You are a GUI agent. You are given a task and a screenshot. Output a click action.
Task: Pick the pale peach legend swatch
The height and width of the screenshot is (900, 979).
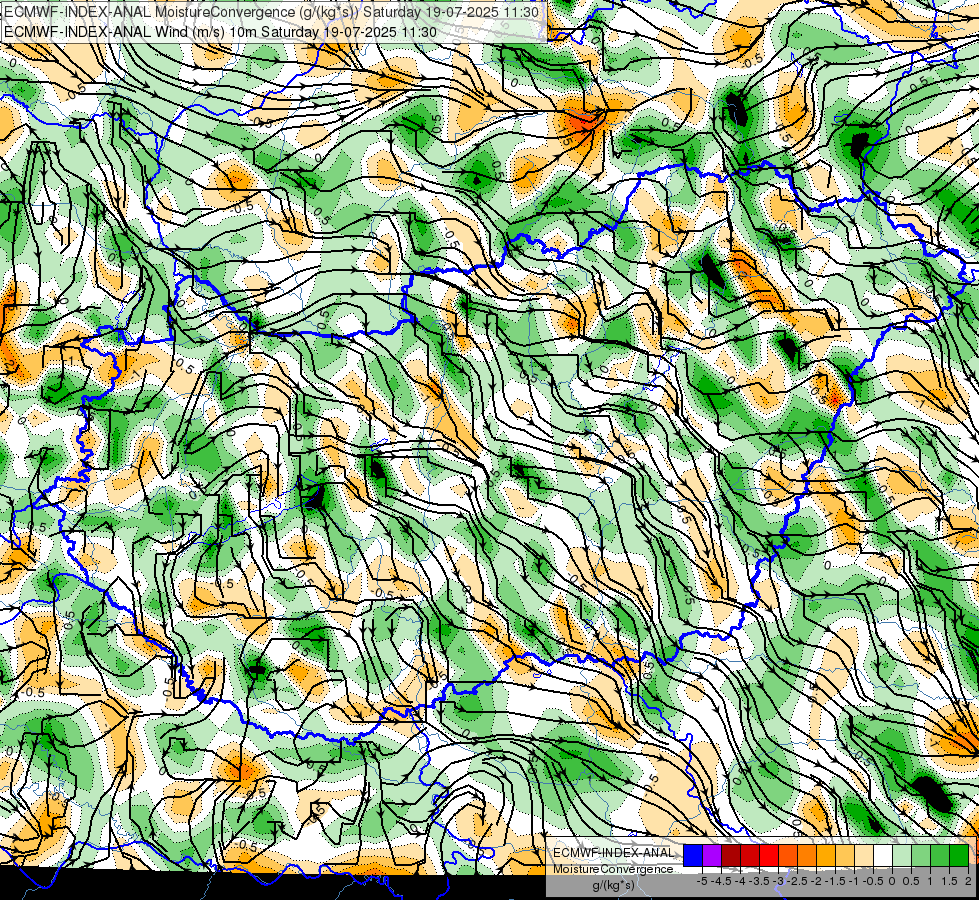[x=864, y=856]
